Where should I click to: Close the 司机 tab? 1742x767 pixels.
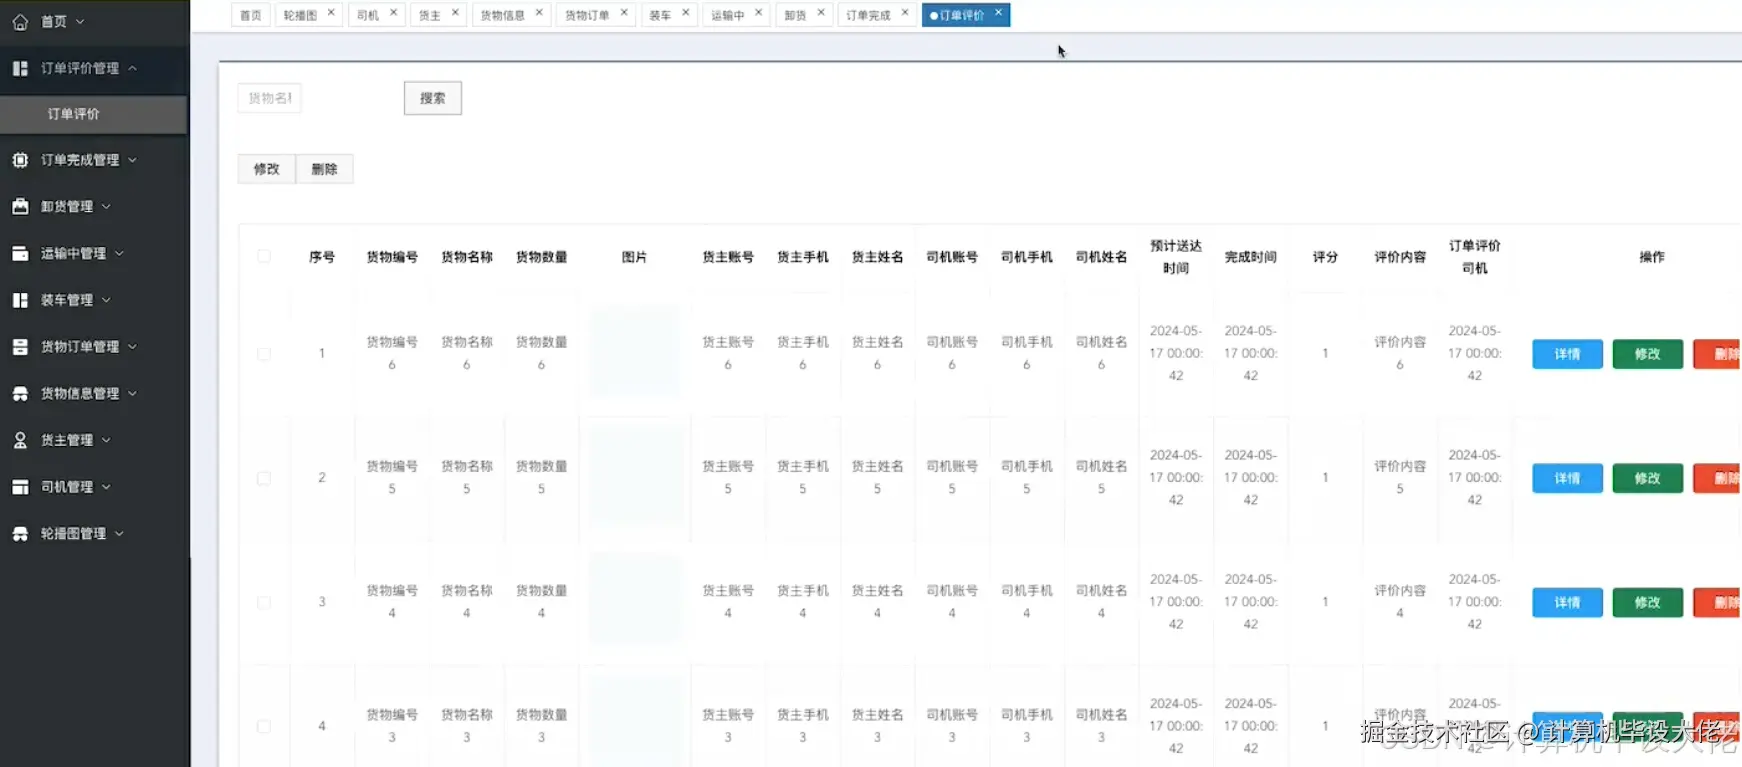(393, 13)
